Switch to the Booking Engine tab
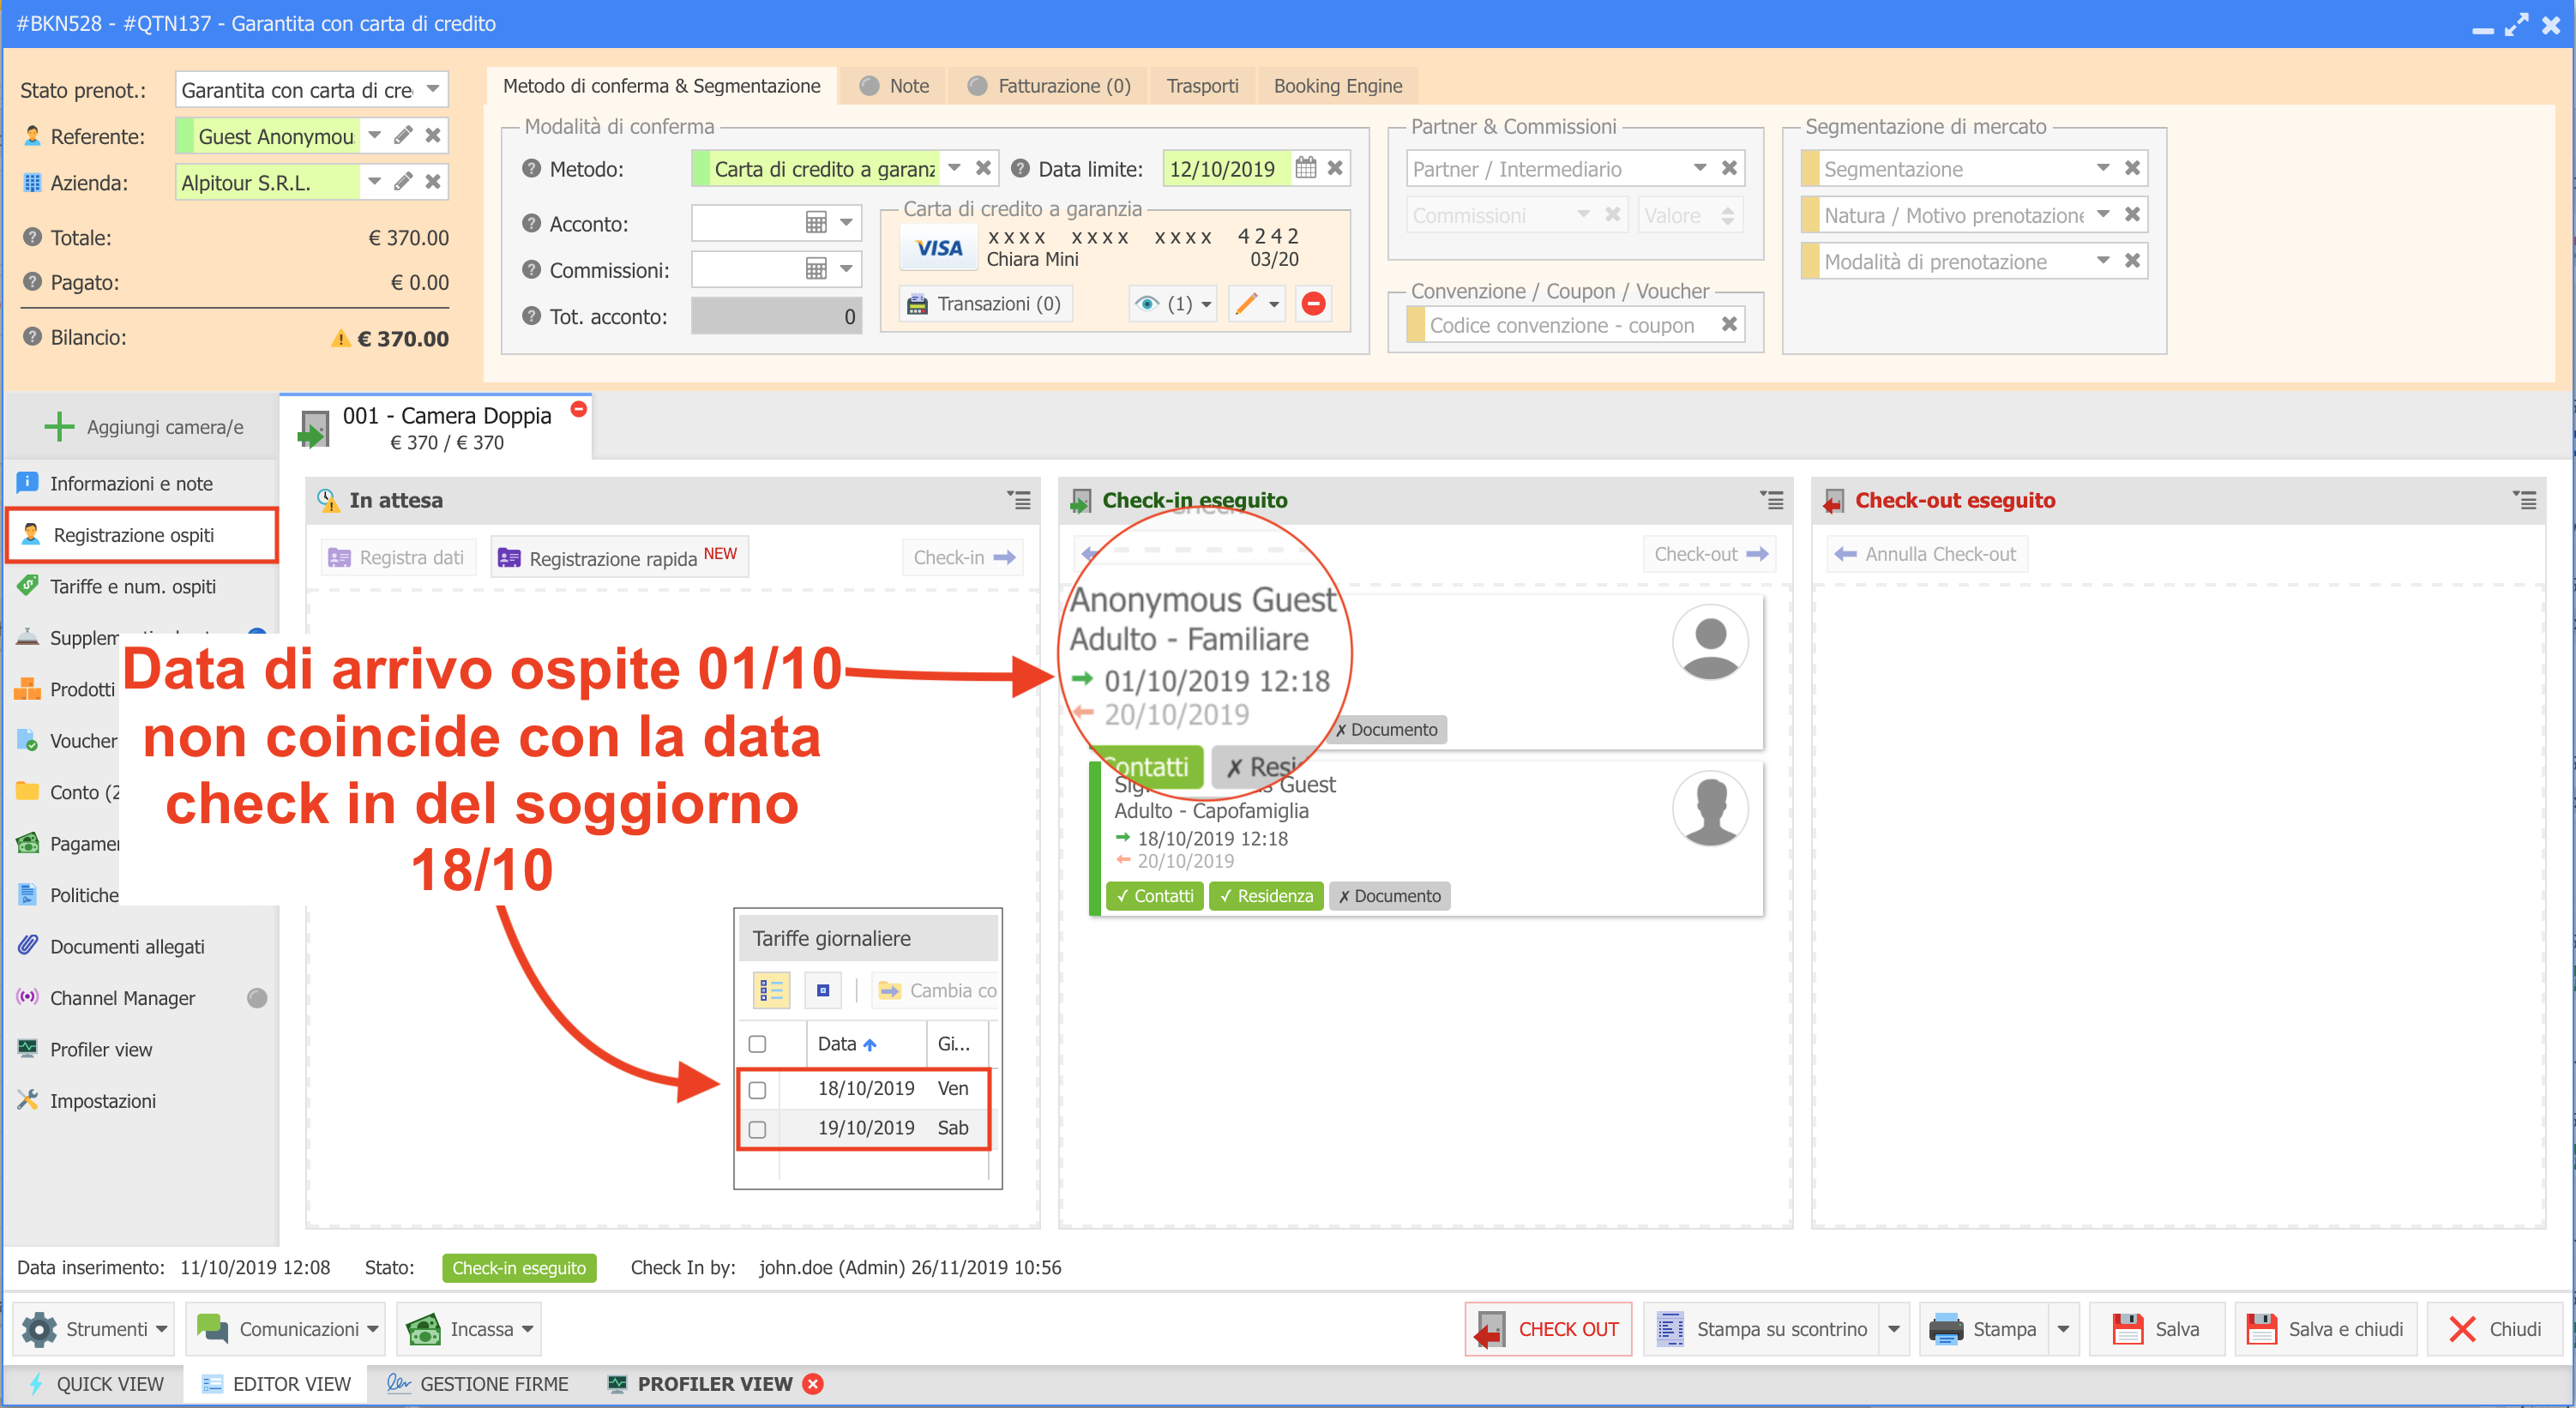The height and width of the screenshot is (1408, 2576). tap(1337, 86)
